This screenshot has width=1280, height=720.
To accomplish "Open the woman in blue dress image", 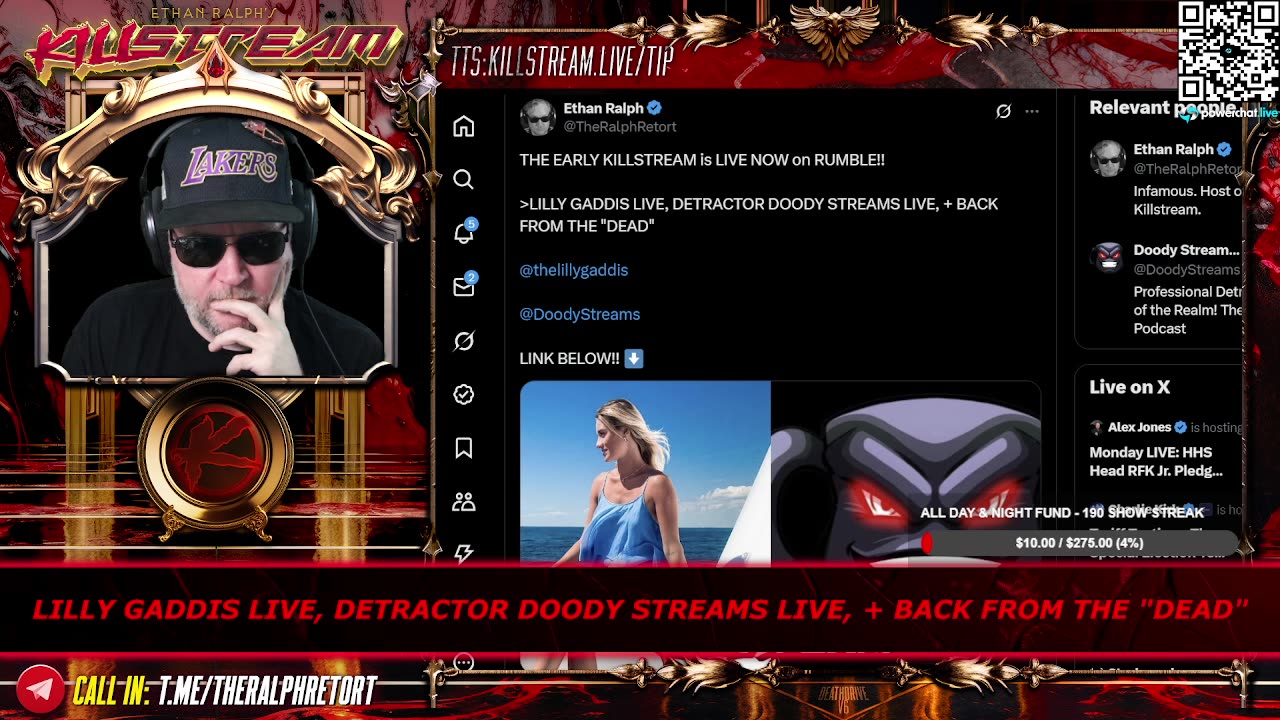I will (645, 472).
